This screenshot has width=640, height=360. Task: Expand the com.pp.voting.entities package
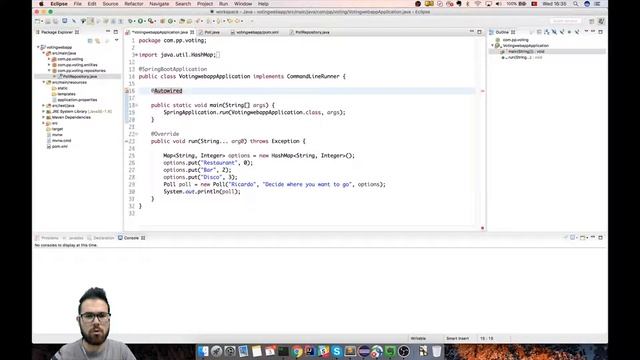click(x=49, y=65)
